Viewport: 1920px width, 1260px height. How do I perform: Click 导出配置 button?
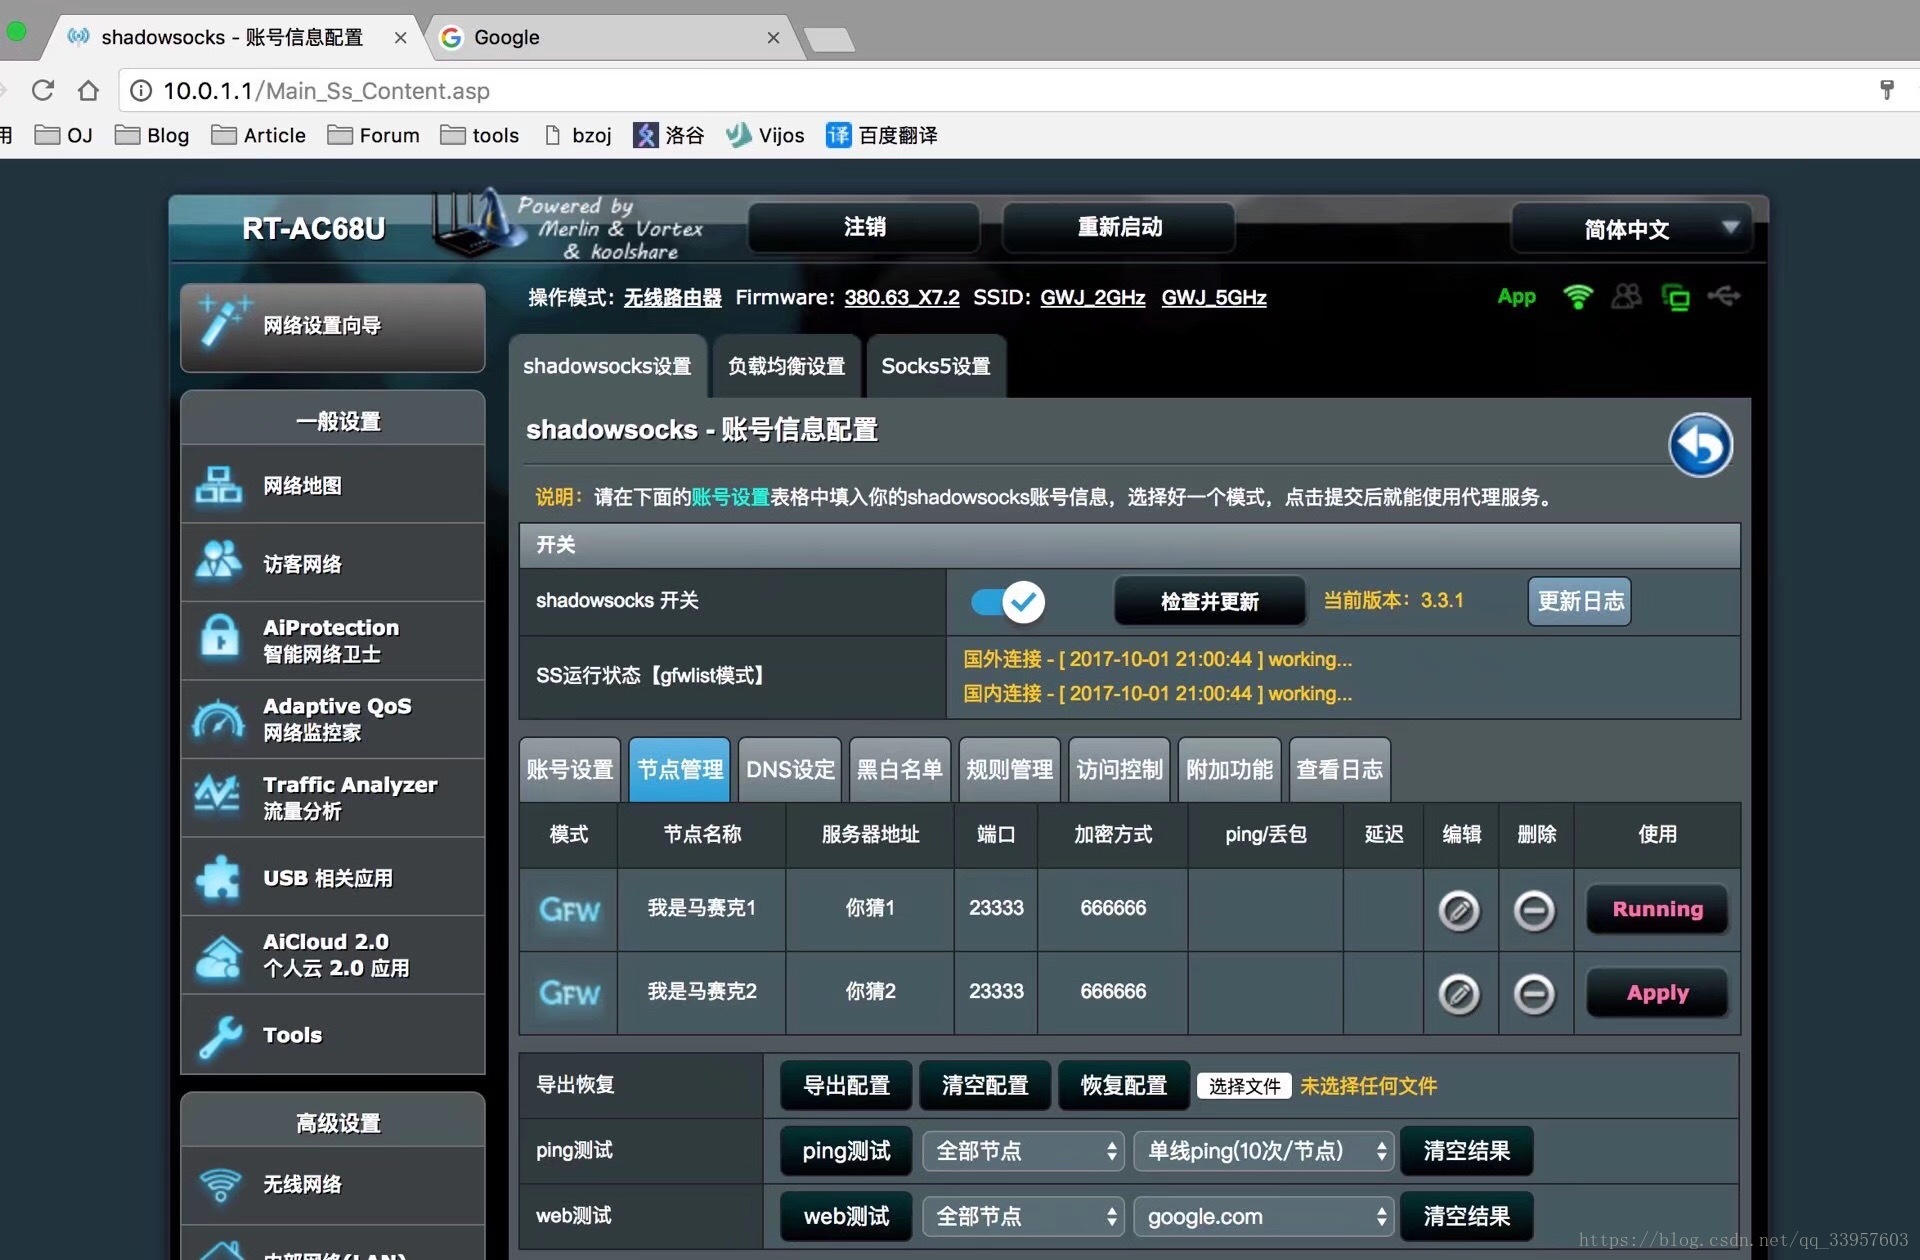(x=846, y=1086)
